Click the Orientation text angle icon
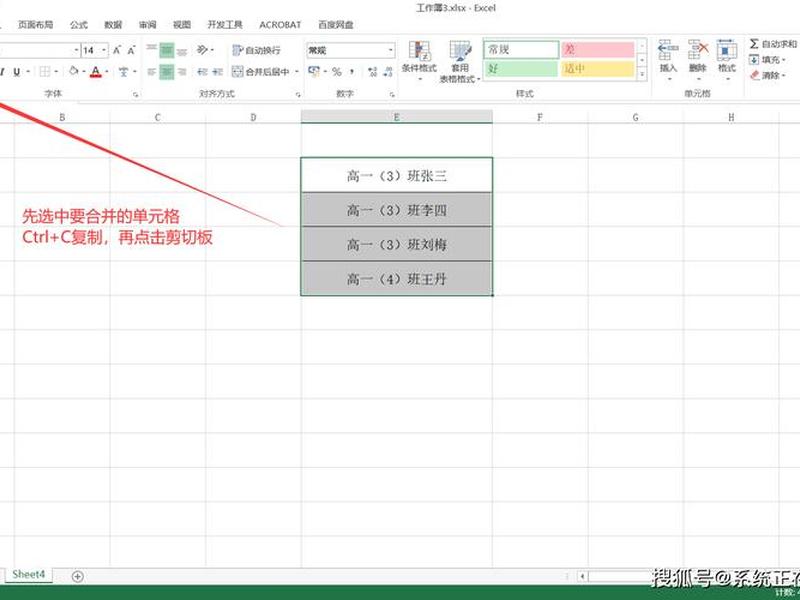 coord(203,49)
